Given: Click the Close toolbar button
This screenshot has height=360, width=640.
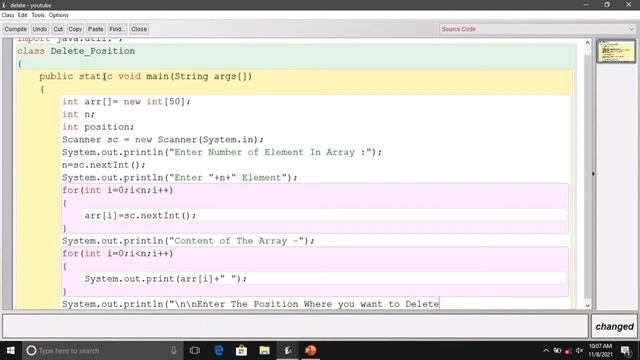Looking at the screenshot, I should coord(139,29).
